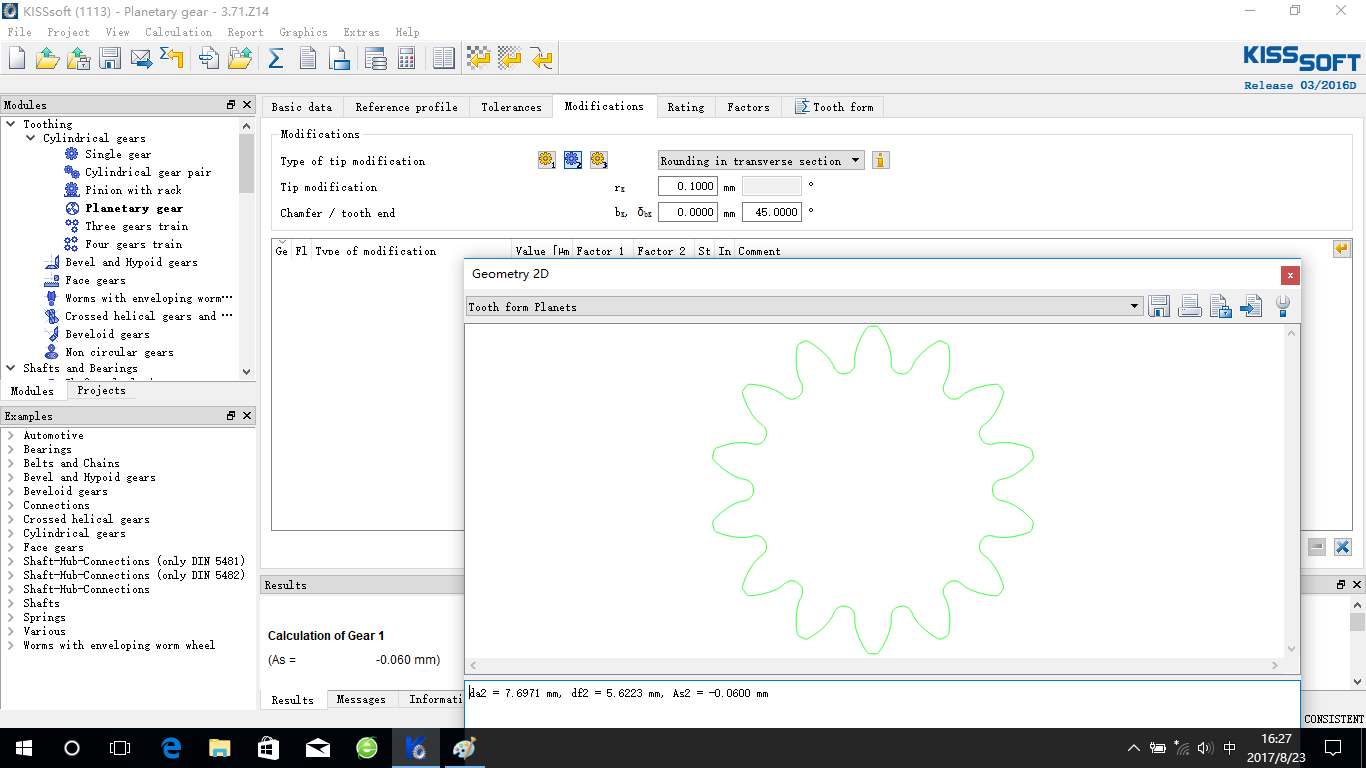The image size is (1366, 768).
Task: Open the database tool icon
Action: pos(376,58)
